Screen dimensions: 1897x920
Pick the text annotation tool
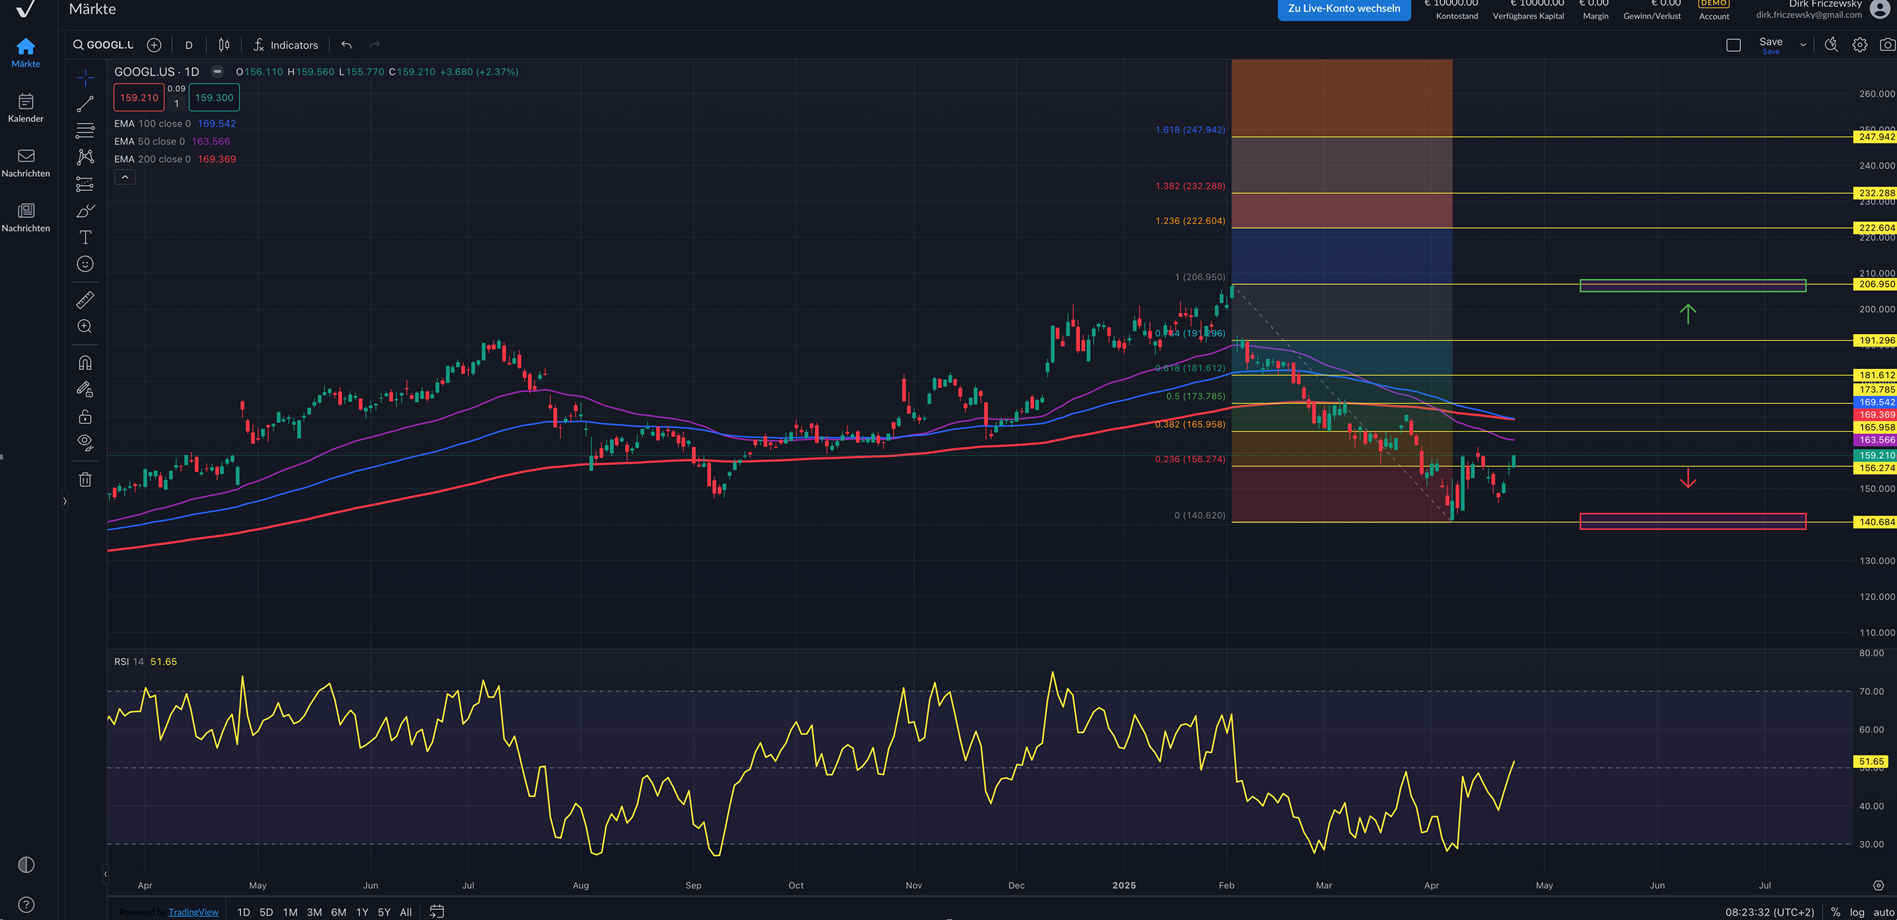(85, 238)
